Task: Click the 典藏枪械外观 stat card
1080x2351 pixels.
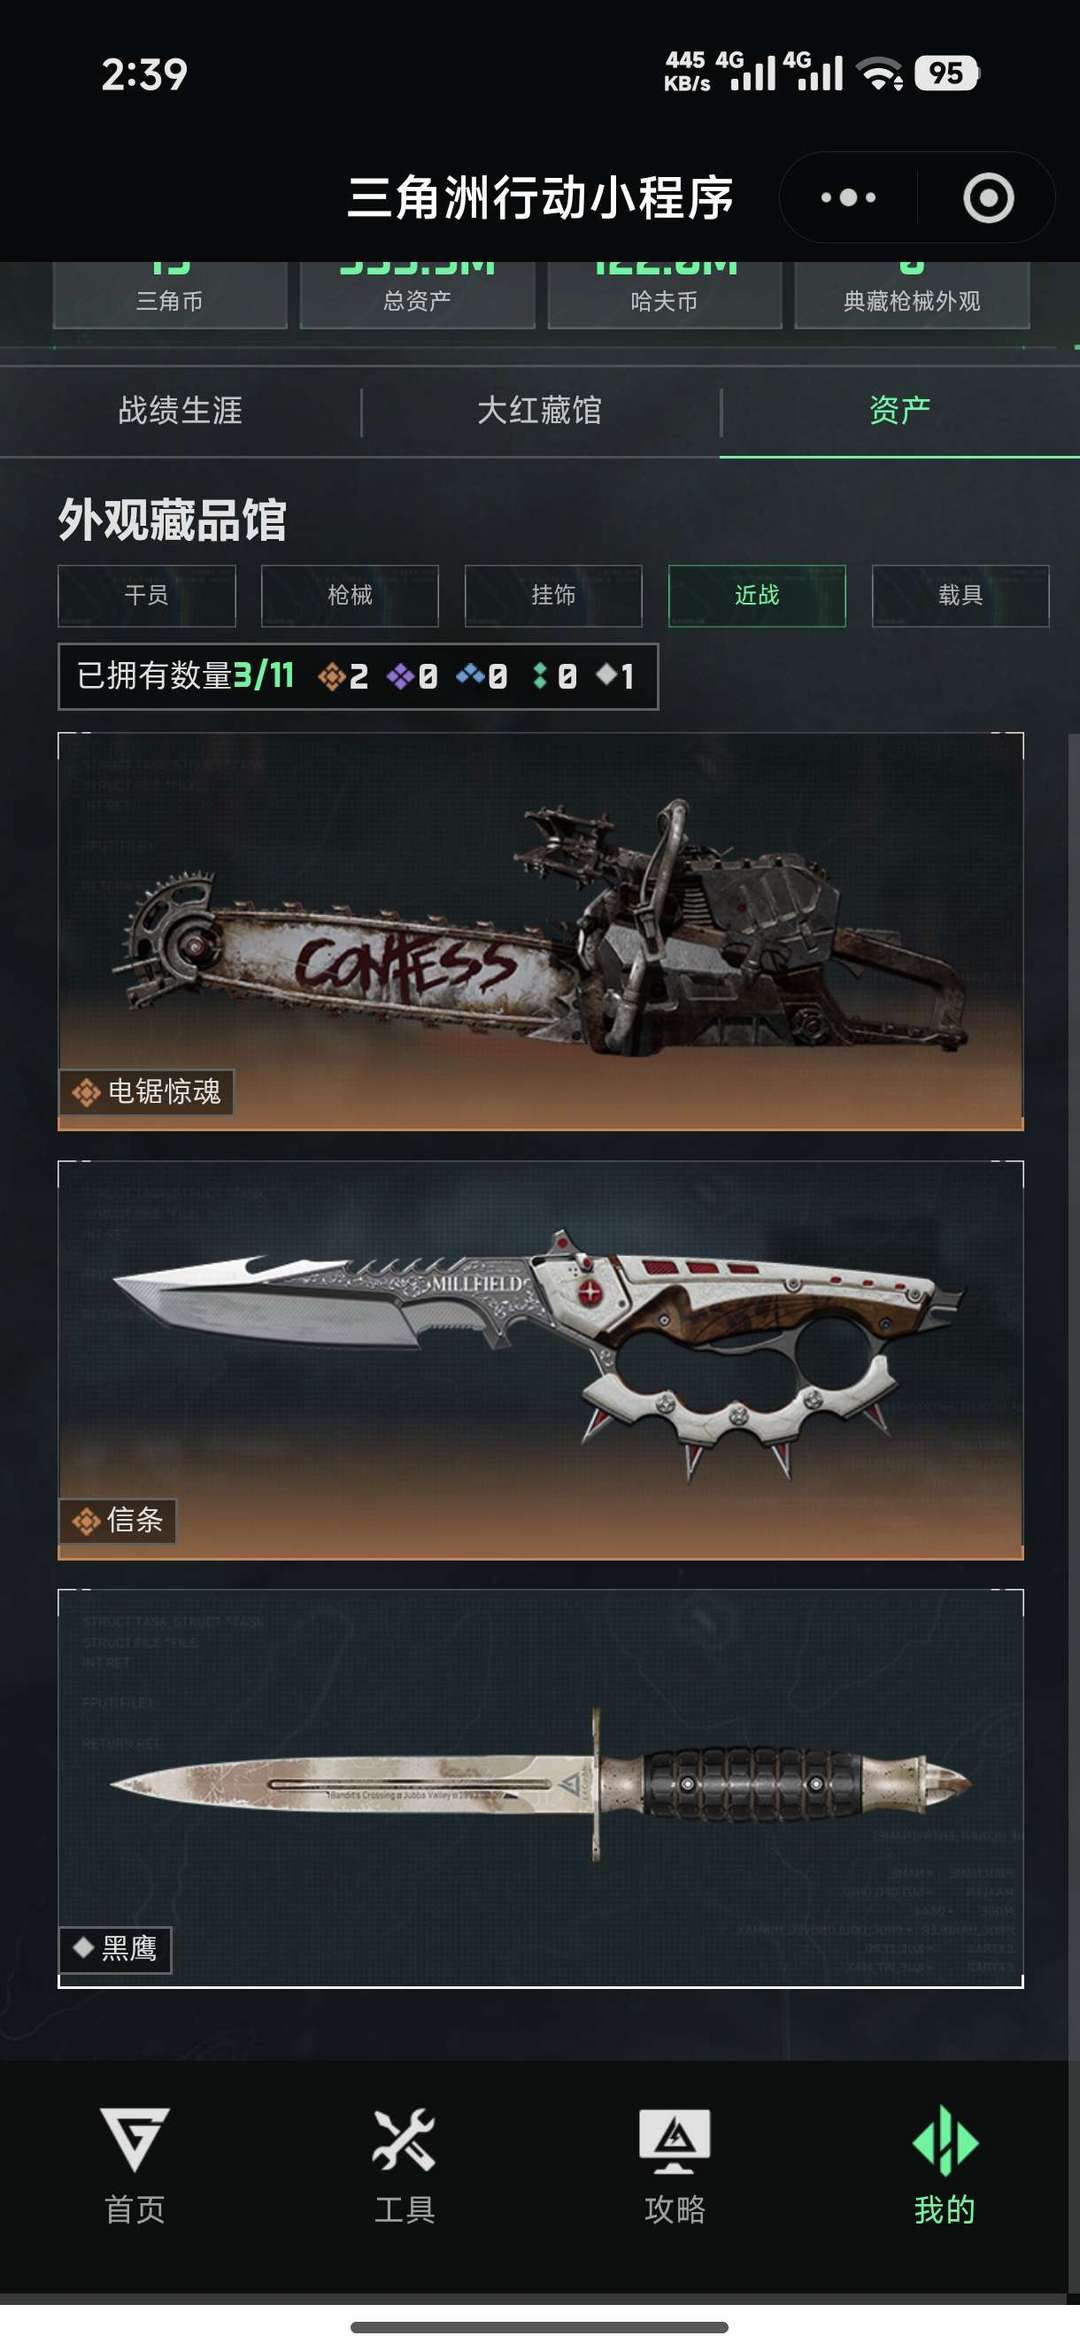Action: [912, 295]
